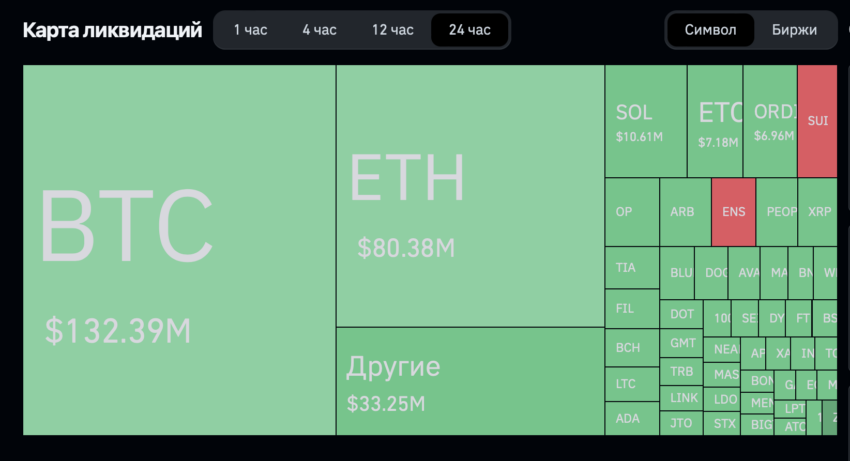850x461 pixels.
Task: Switch to the 4 час timeframe
Action: click(319, 30)
